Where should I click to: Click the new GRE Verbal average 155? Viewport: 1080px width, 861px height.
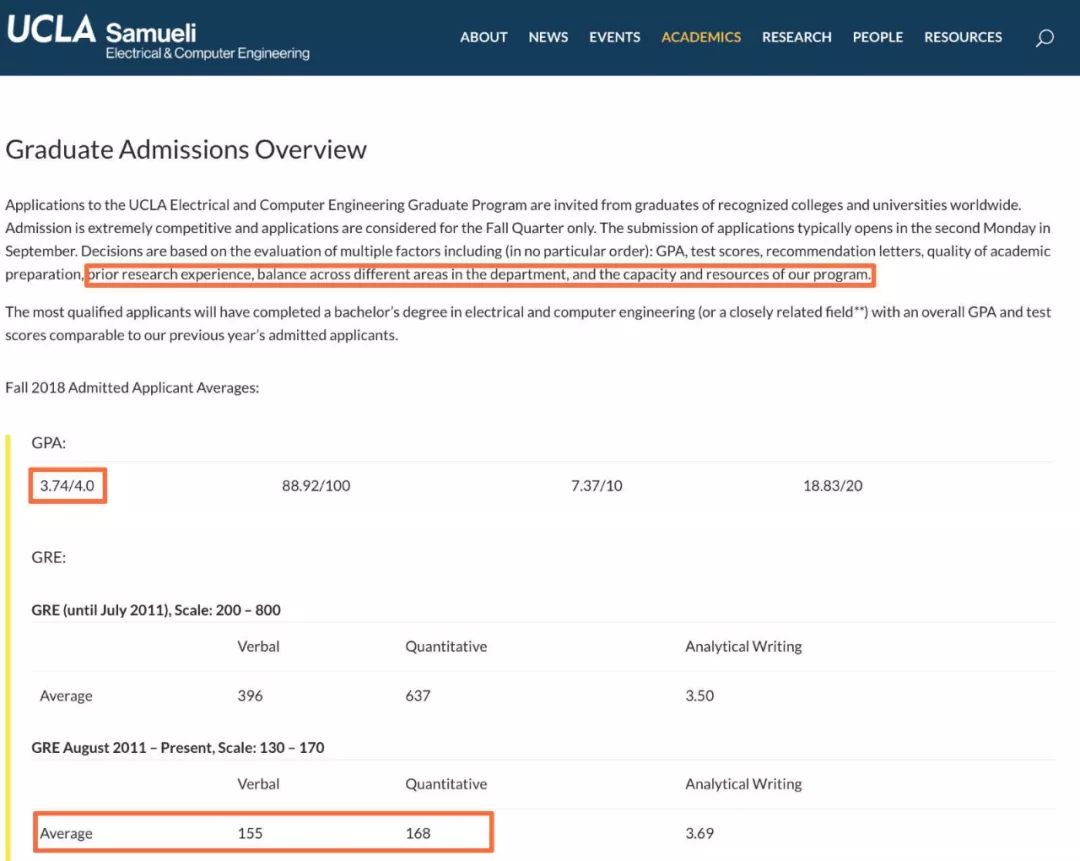point(250,833)
